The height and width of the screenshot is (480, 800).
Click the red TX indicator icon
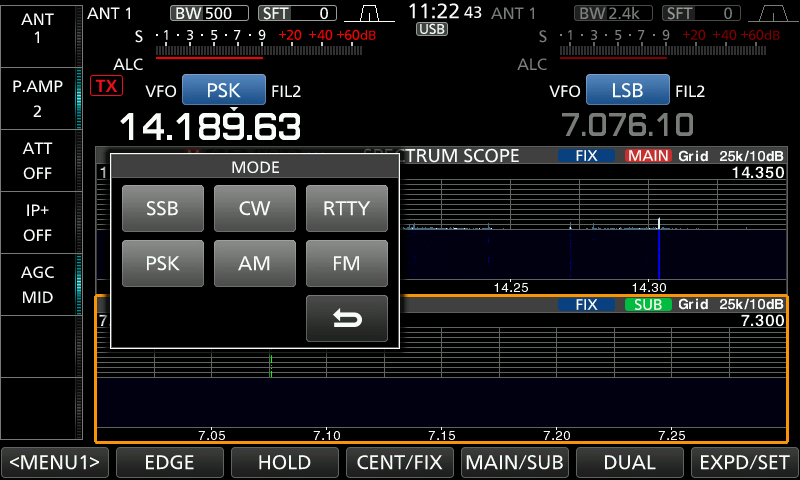(104, 86)
